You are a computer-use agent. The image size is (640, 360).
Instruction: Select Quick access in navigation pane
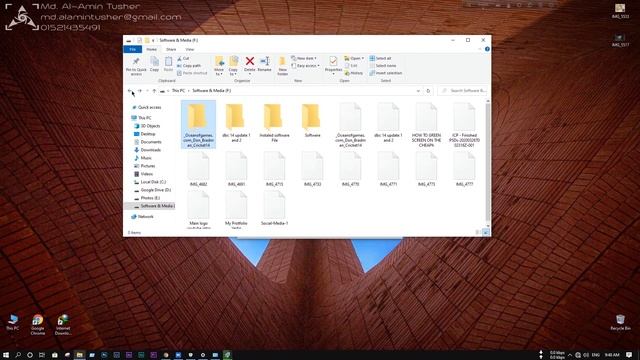[147, 107]
